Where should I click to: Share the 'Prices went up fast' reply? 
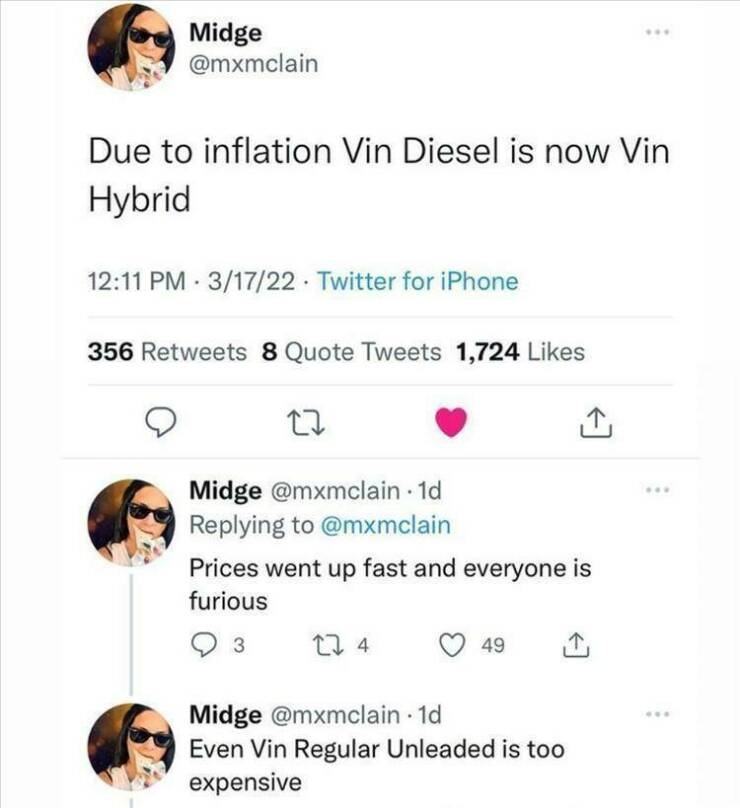click(x=579, y=646)
